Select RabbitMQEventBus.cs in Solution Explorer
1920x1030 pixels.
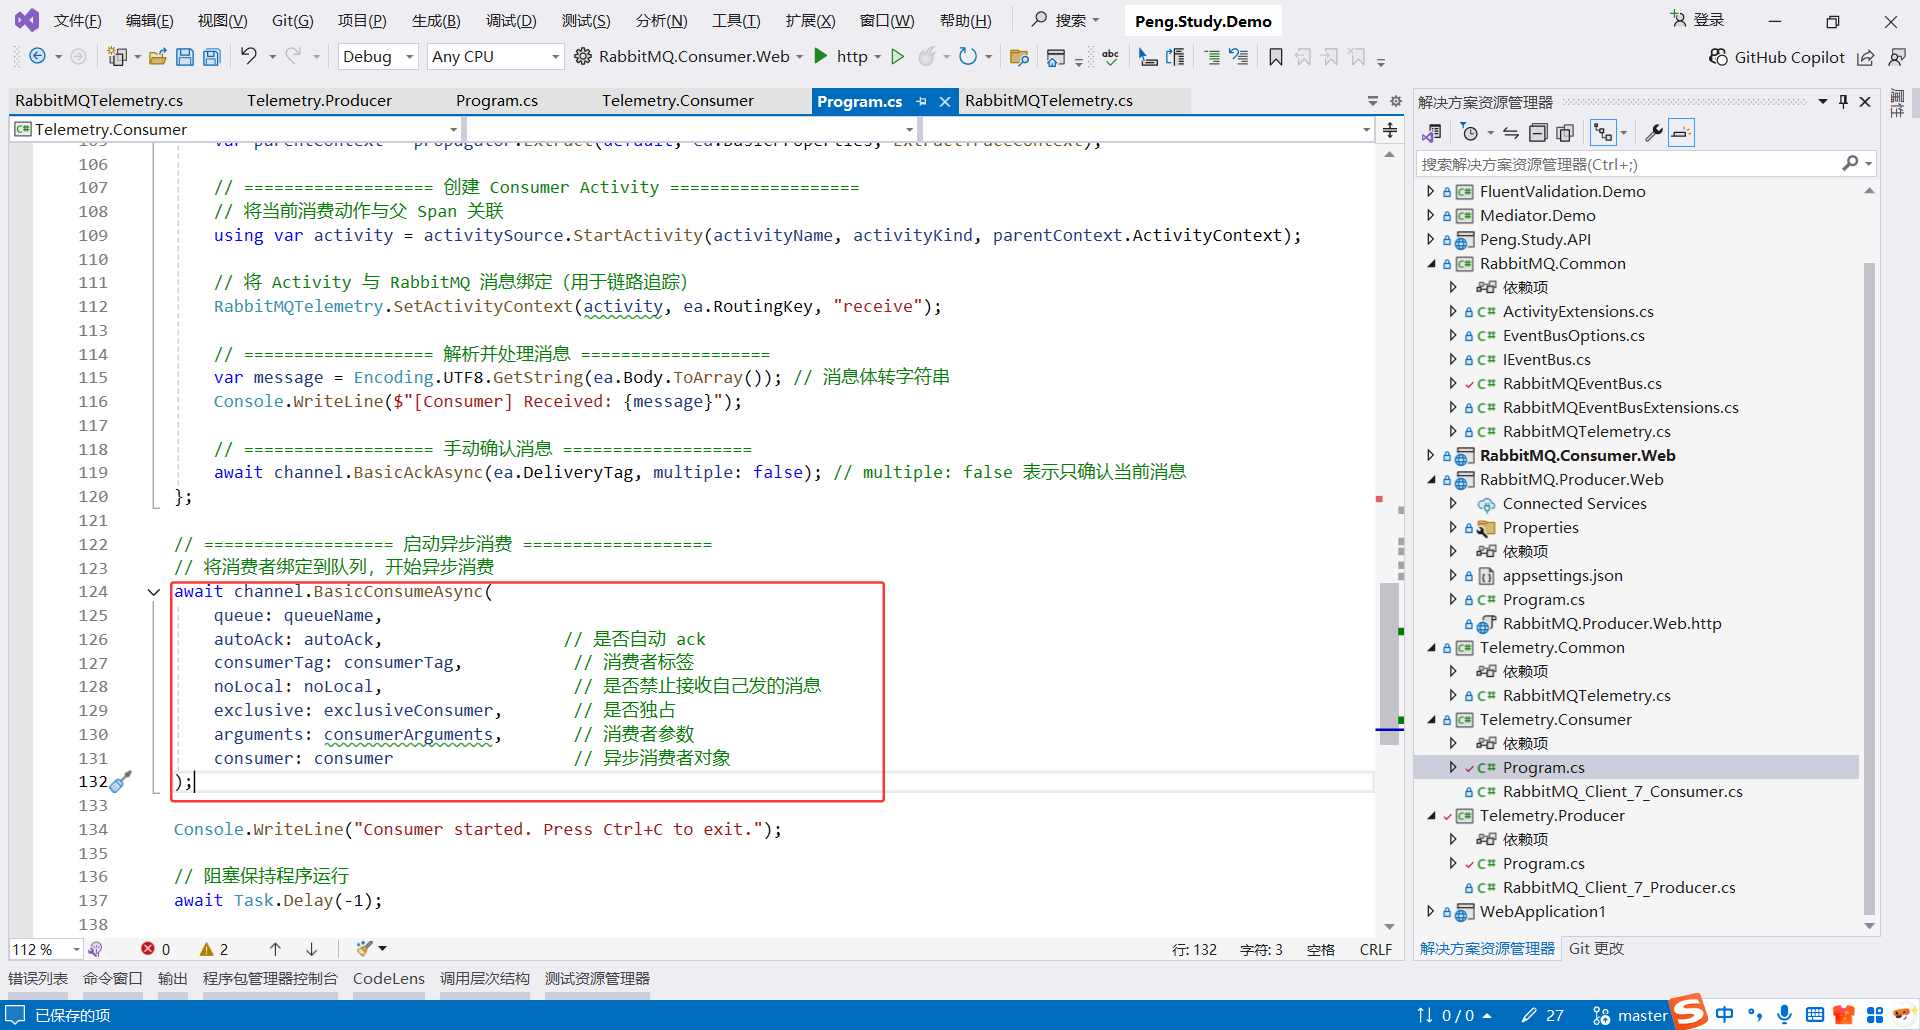[1581, 384]
